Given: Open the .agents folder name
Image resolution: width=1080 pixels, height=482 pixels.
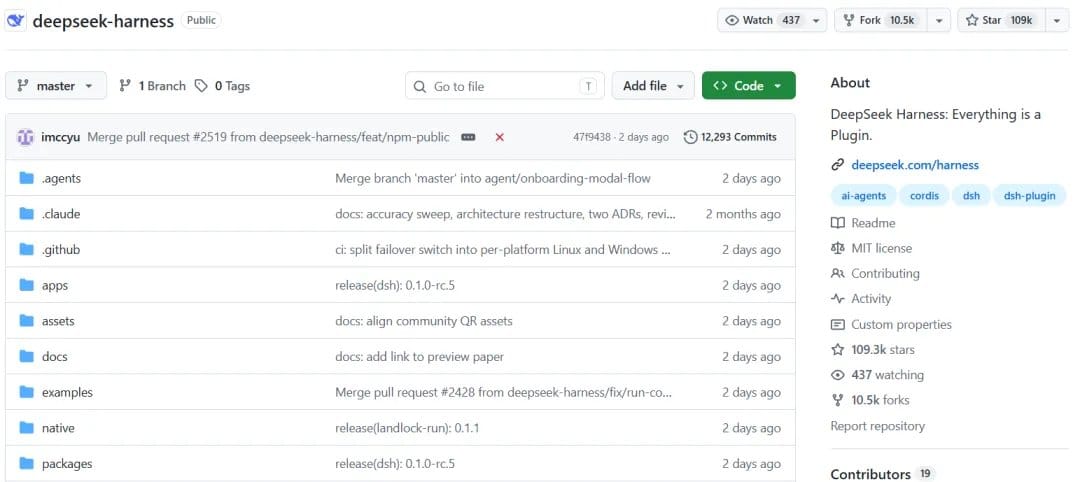Looking at the screenshot, I should 61,178.
